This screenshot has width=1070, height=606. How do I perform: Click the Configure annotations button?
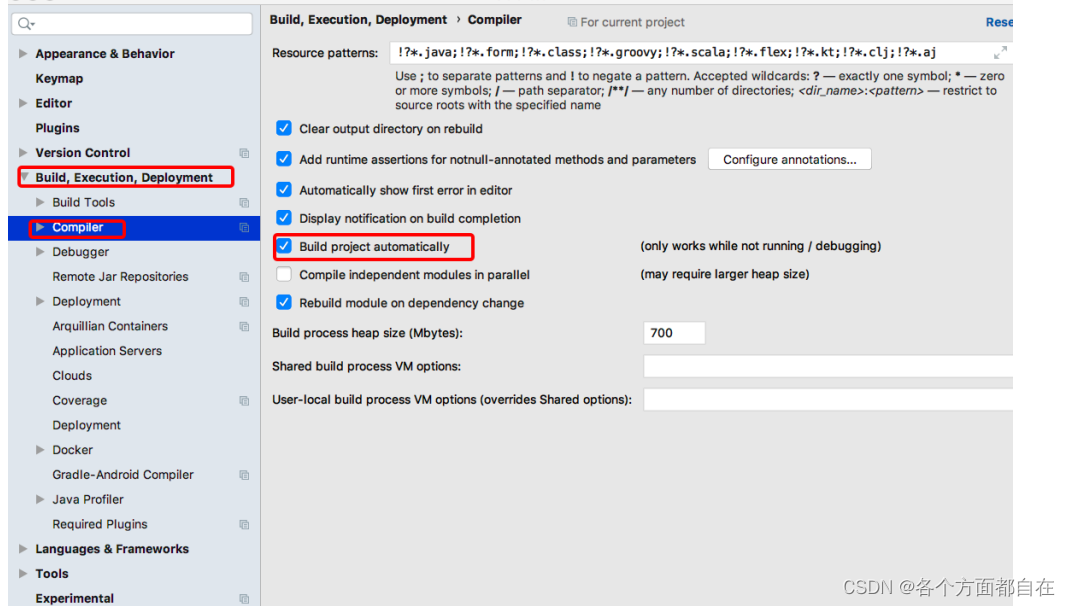tap(789, 158)
